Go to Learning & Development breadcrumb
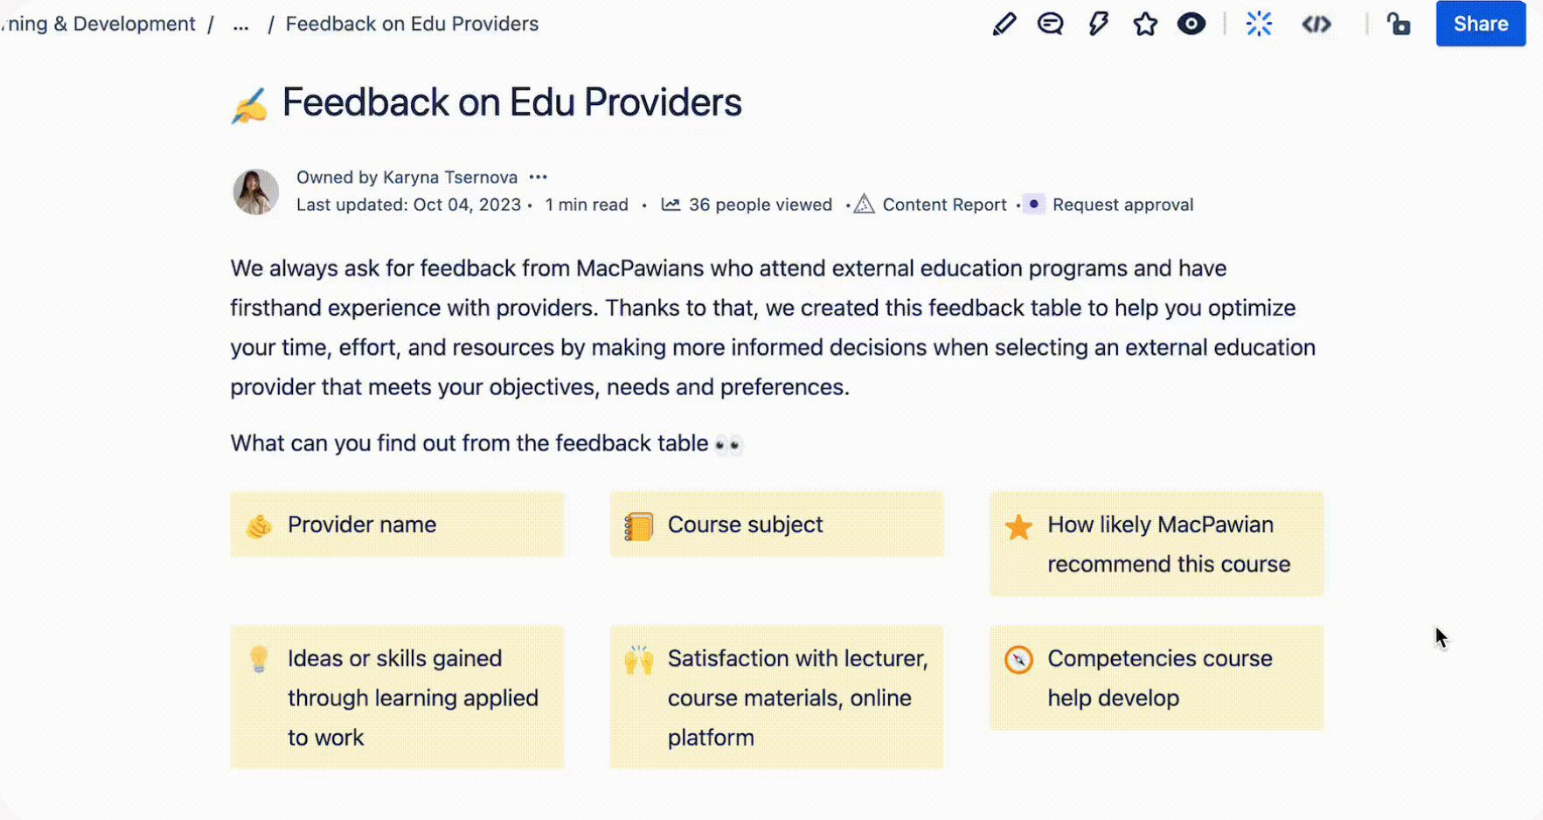 [x=100, y=24]
